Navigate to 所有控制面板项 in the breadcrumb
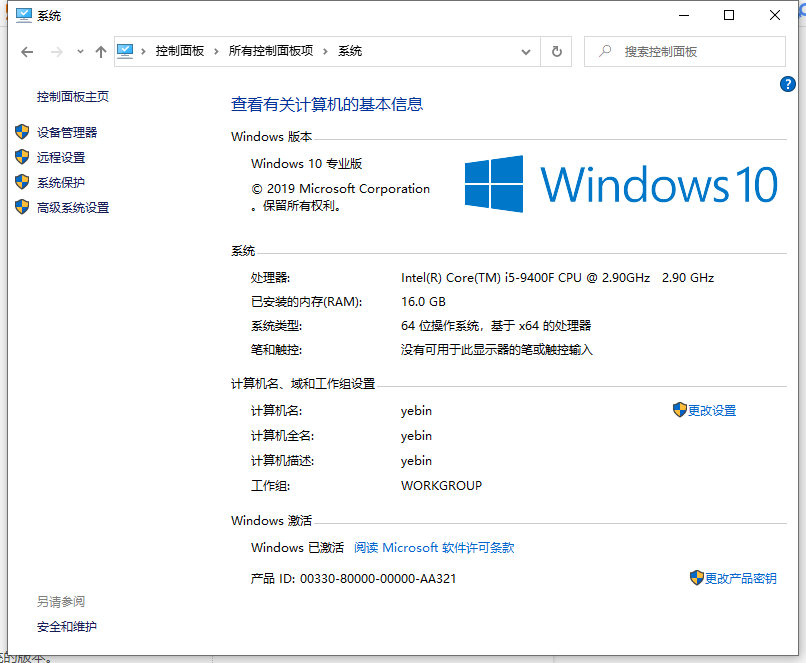The width and height of the screenshot is (806, 663). [271, 51]
